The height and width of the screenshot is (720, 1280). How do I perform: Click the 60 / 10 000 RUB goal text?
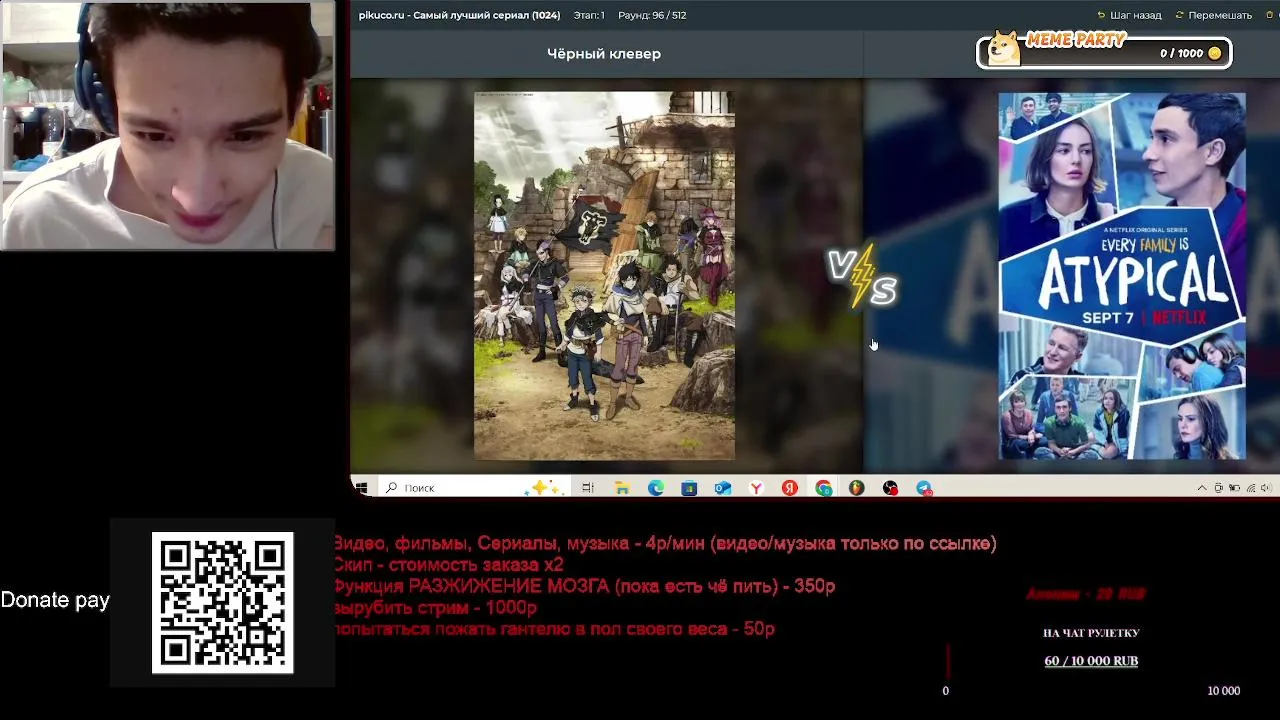click(1091, 661)
